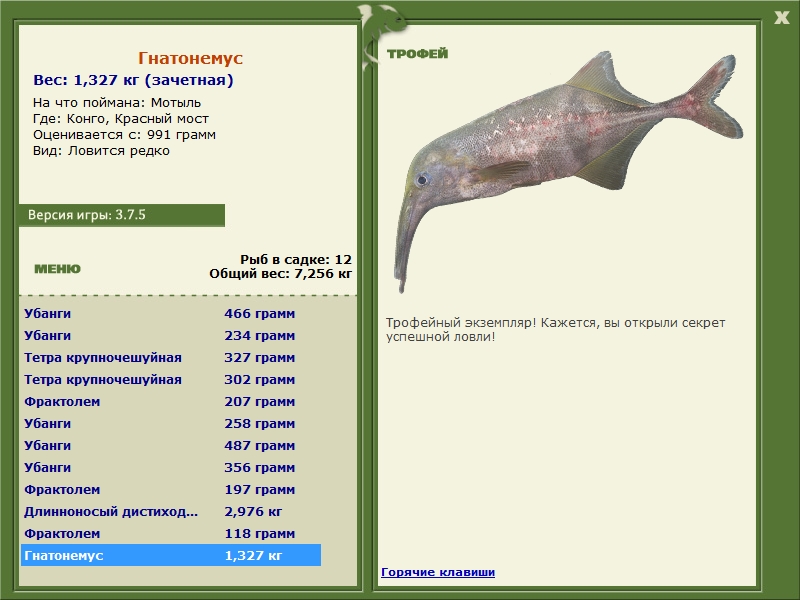Open the Горячие клавиши link

click(438, 572)
